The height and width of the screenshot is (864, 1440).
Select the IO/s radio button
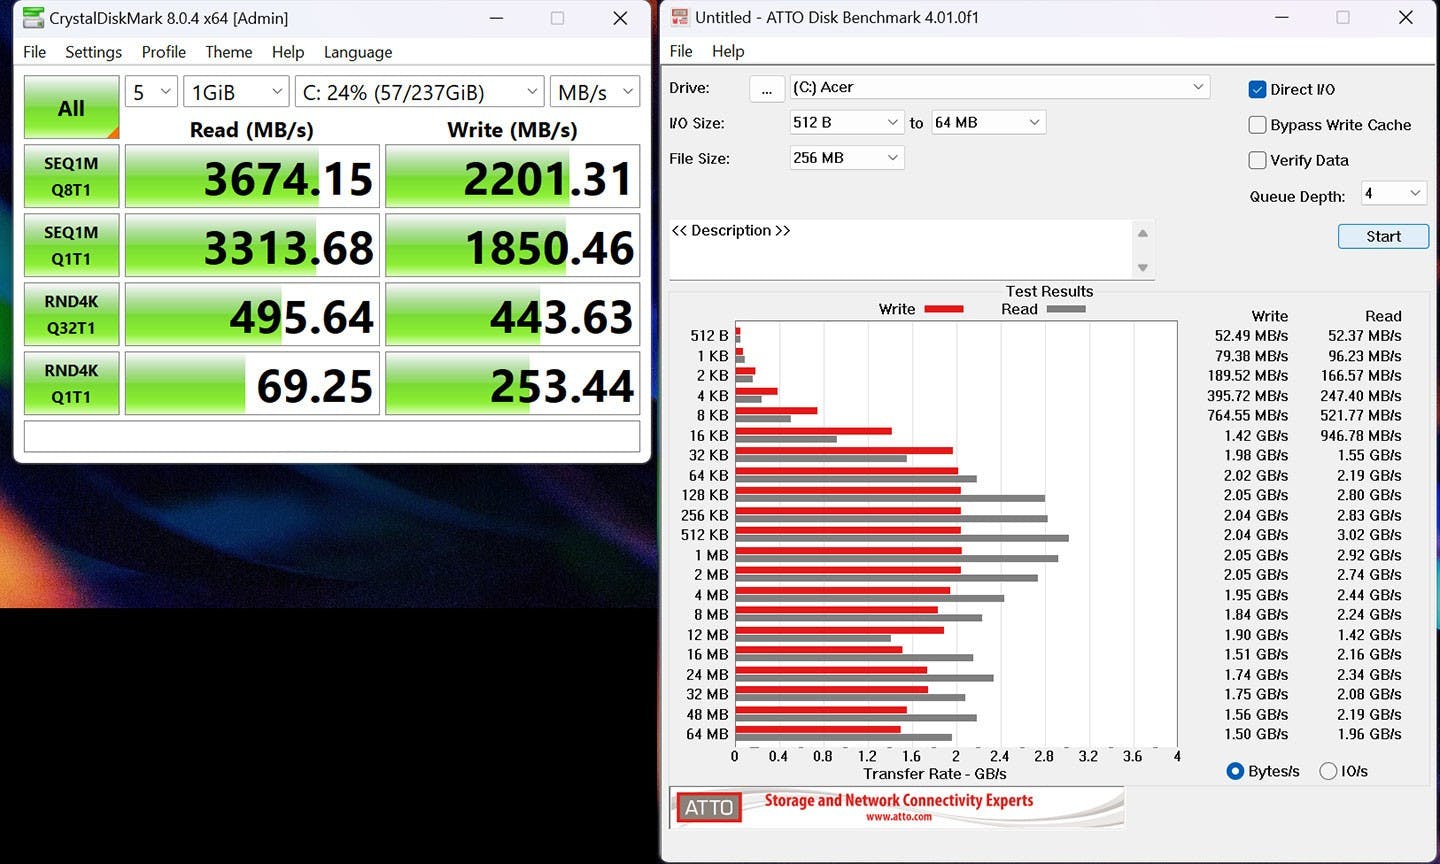click(1328, 771)
